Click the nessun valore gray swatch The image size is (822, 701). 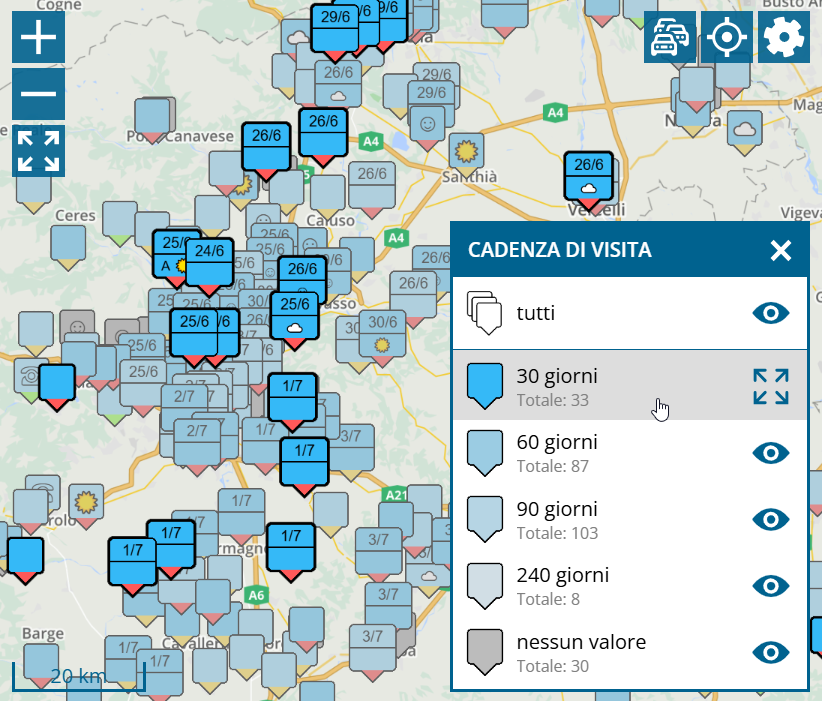click(x=485, y=652)
